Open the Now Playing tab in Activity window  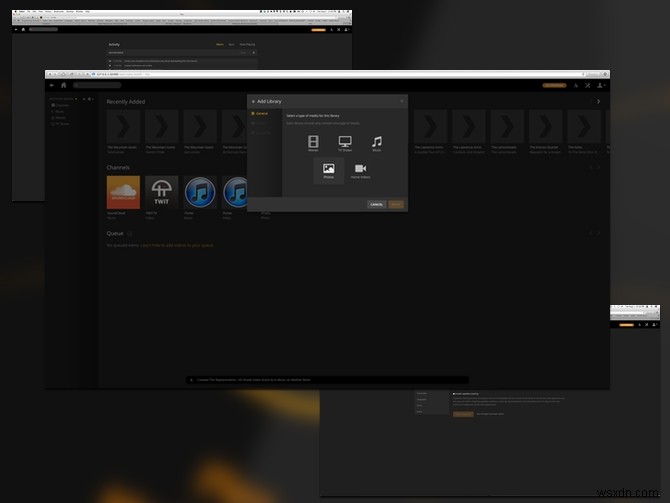point(247,44)
